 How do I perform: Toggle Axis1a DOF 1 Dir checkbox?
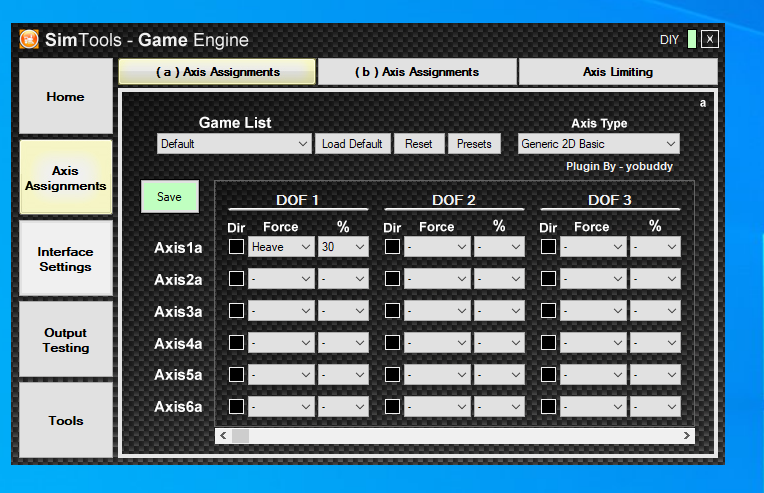pyautogui.click(x=236, y=246)
